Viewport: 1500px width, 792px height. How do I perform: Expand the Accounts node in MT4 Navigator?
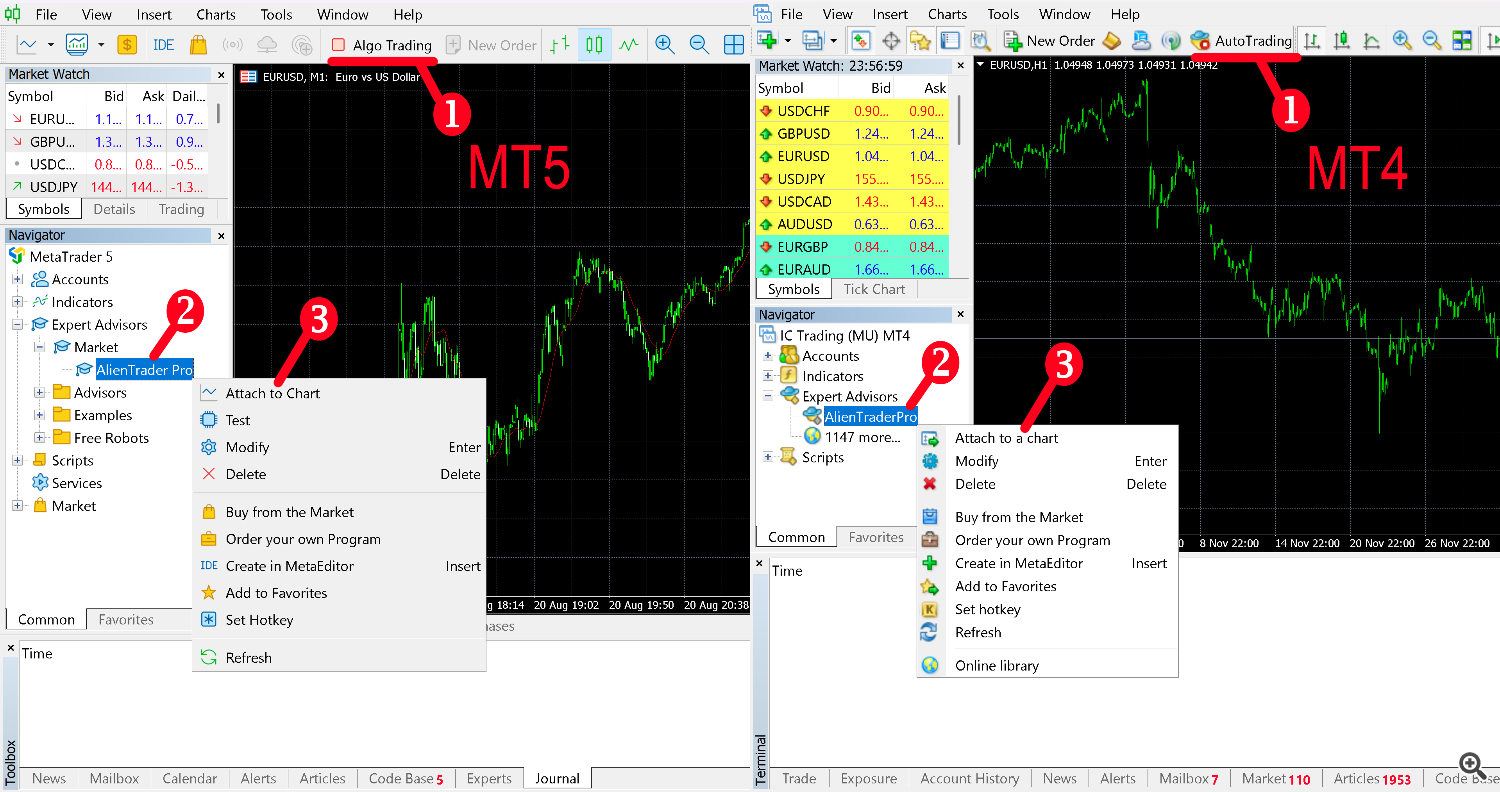[x=768, y=356]
